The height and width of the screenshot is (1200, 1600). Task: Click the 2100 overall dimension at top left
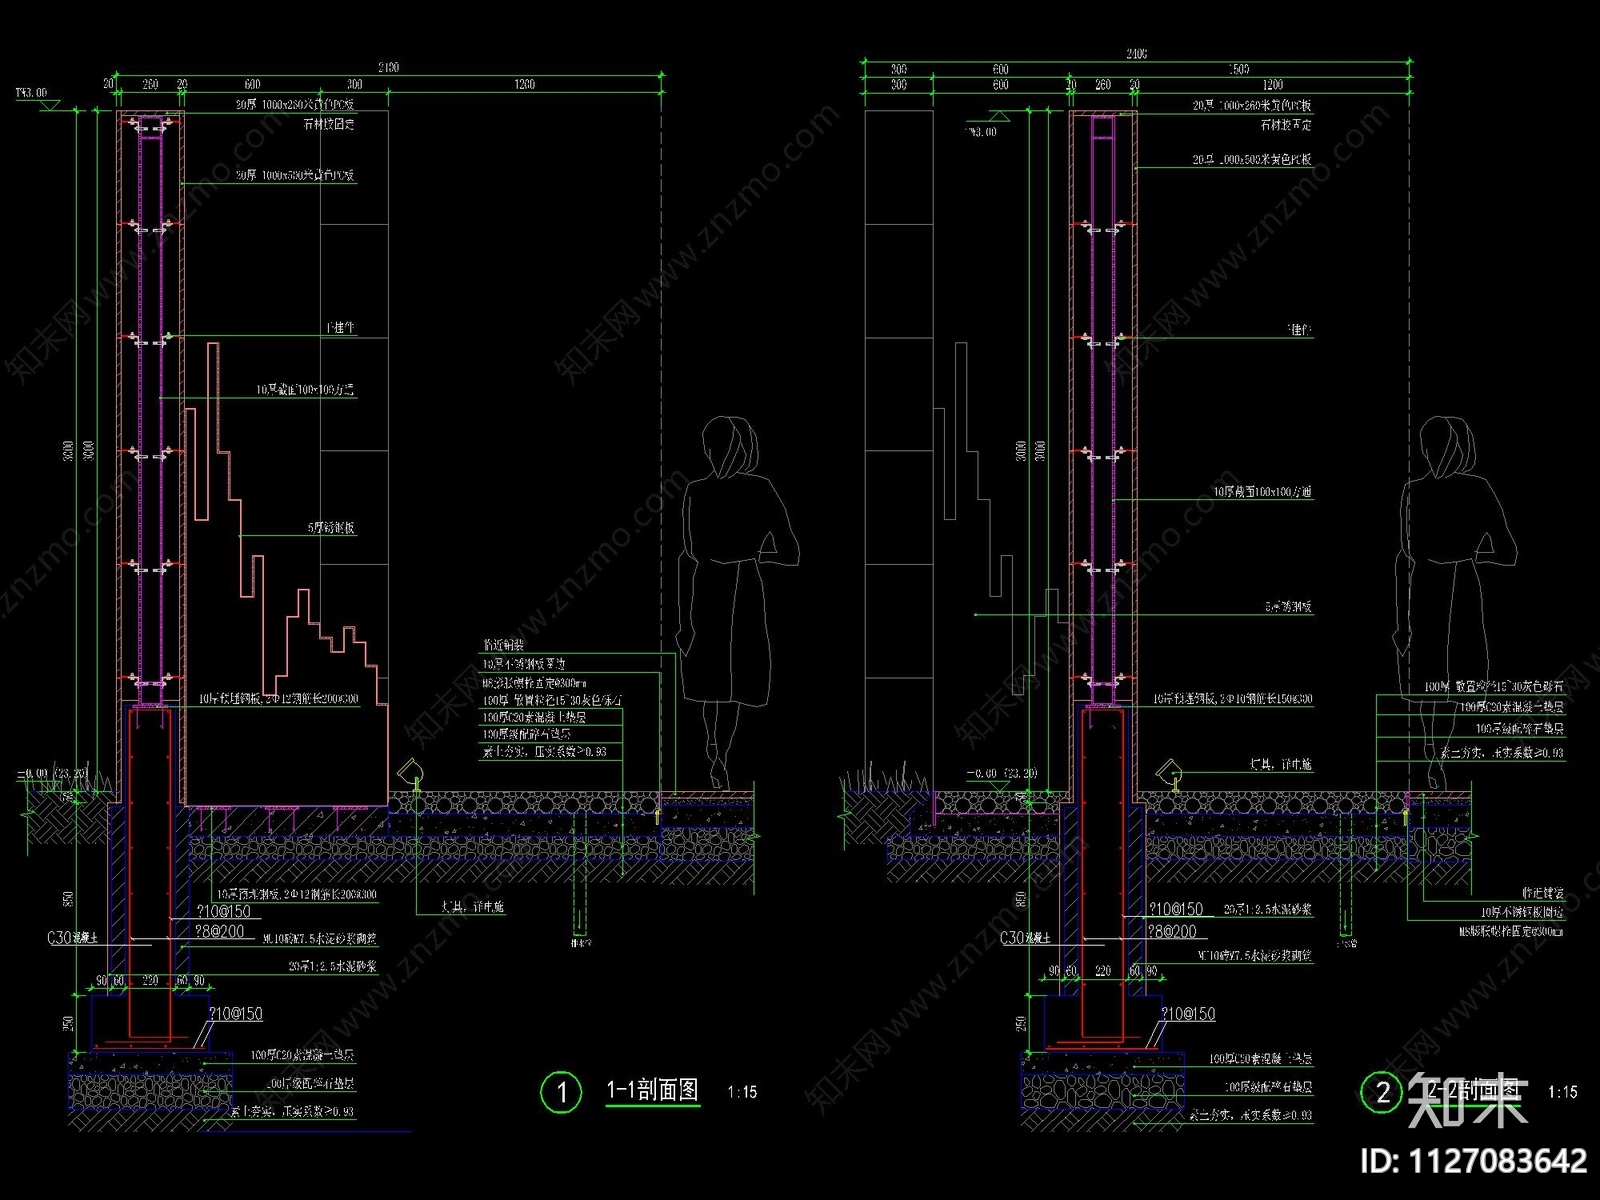[x=388, y=67]
